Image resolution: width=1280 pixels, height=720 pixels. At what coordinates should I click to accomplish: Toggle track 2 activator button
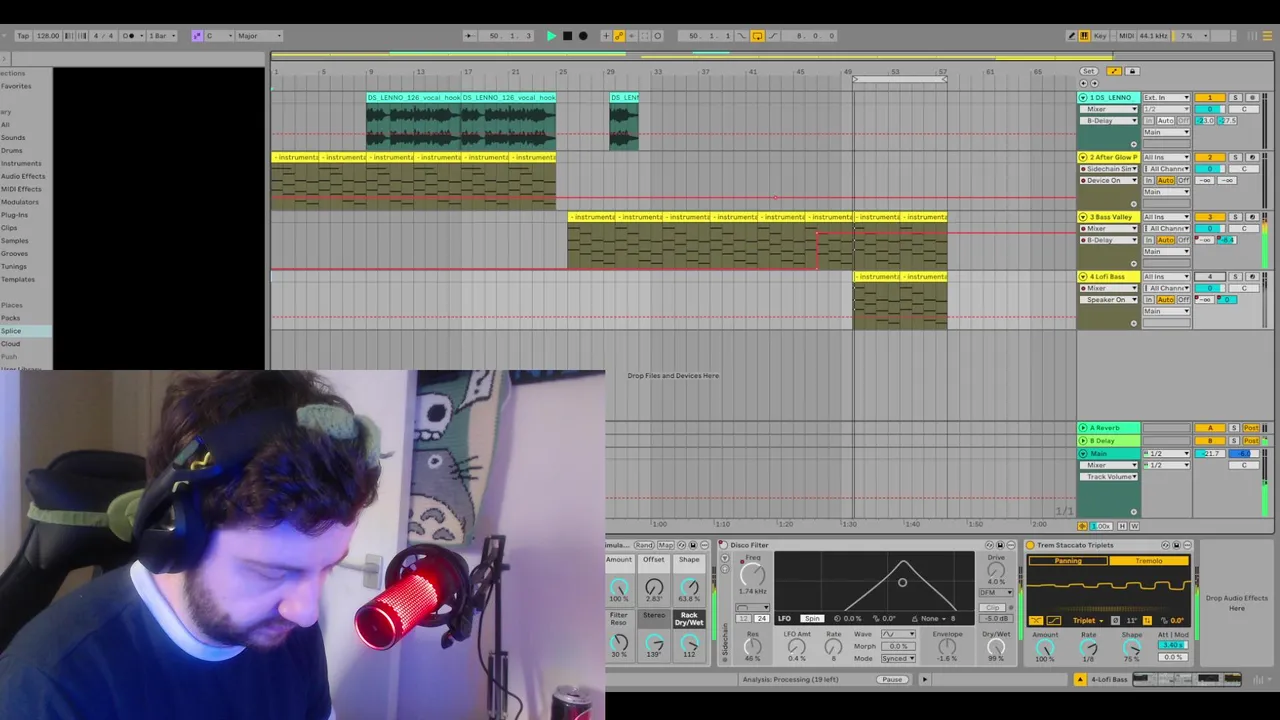coord(1210,157)
